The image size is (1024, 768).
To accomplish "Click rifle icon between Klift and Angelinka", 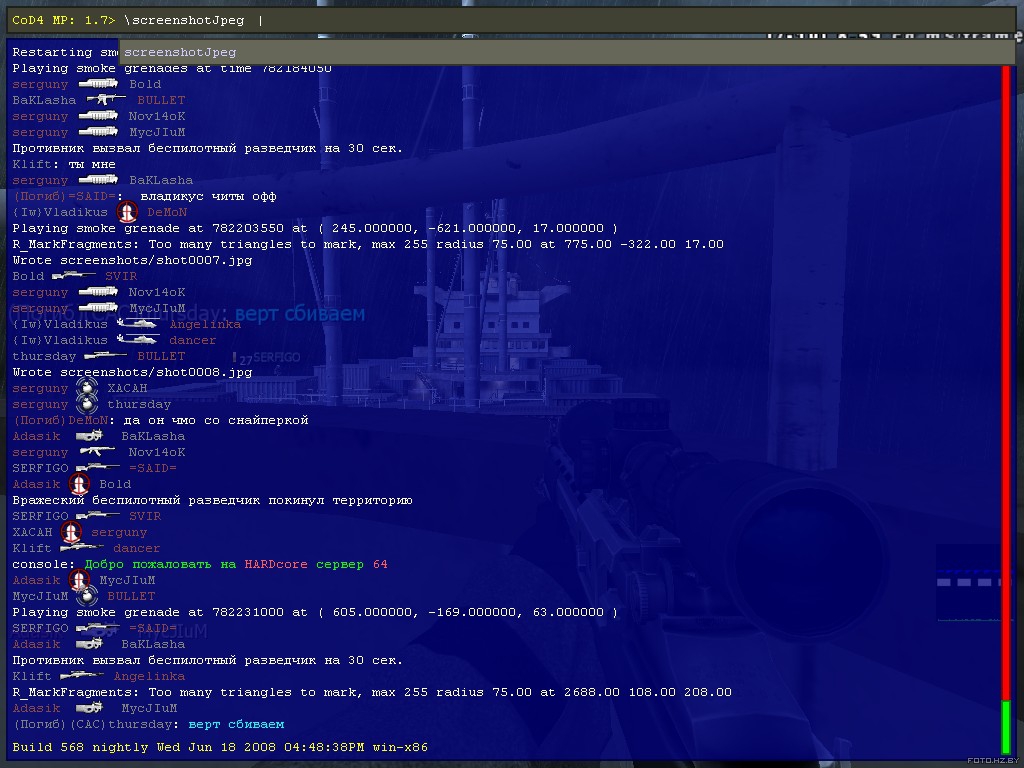I will pos(82,676).
